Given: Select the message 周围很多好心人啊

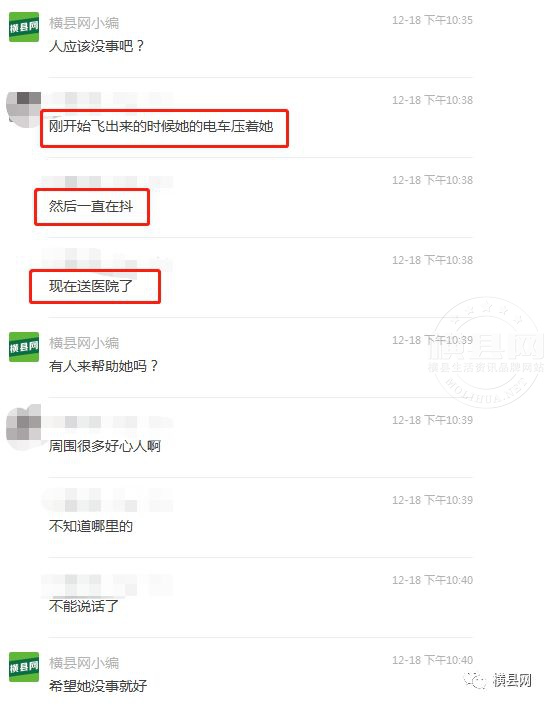Looking at the screenshot, I should [x=104, y=446].
